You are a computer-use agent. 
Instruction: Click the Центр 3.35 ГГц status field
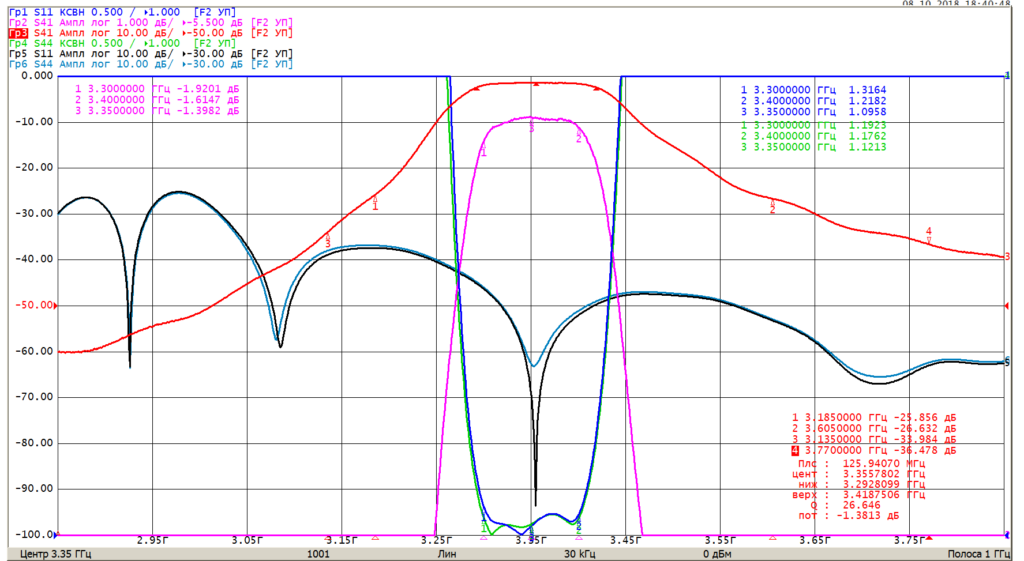[x=56, y=554]
